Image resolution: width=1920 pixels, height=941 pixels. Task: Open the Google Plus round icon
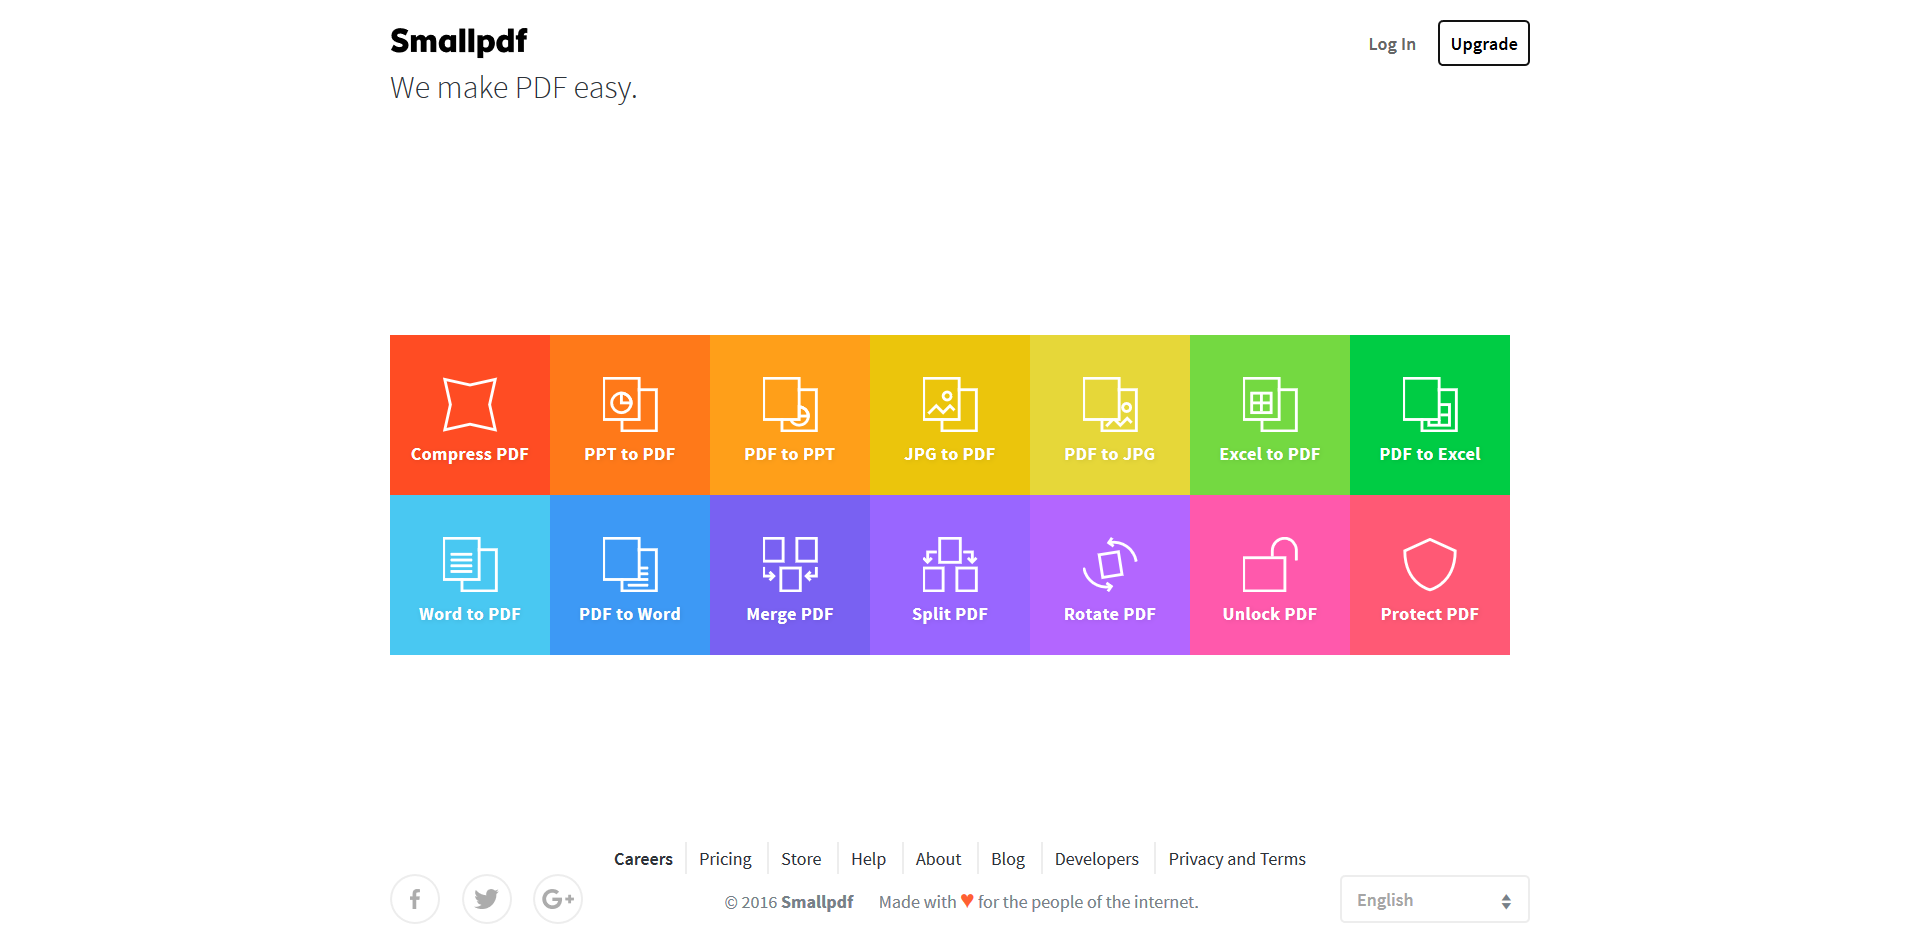(558, 899)
